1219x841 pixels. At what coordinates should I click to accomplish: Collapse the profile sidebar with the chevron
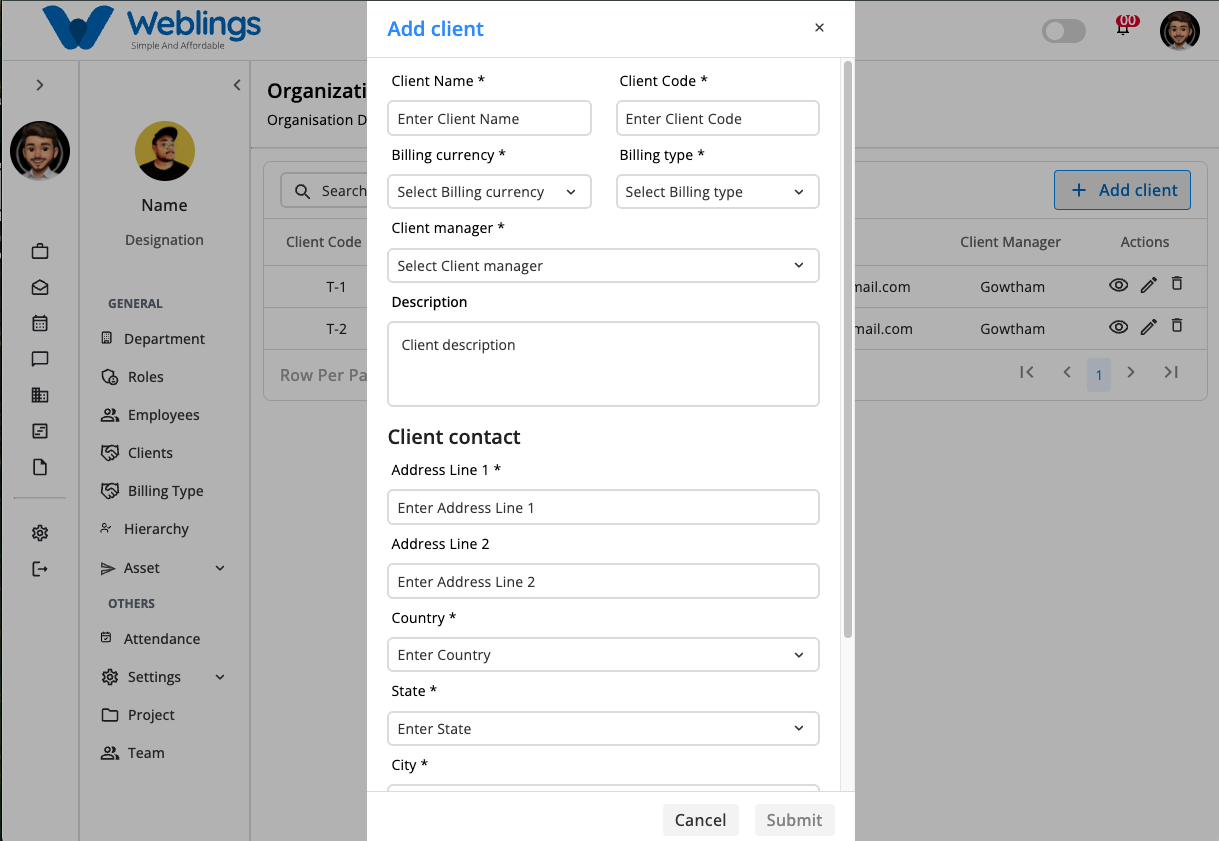click(x=237, y=85)
